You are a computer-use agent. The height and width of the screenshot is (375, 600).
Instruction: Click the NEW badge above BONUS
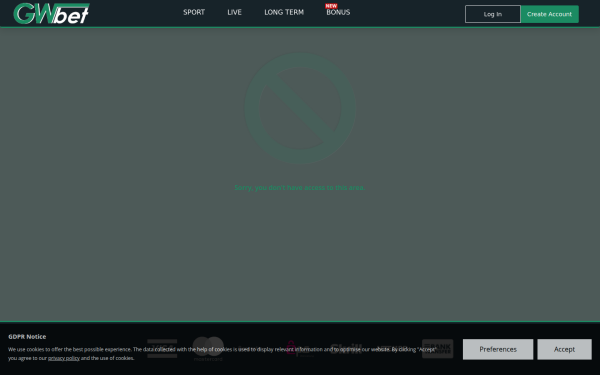point(331,6)
